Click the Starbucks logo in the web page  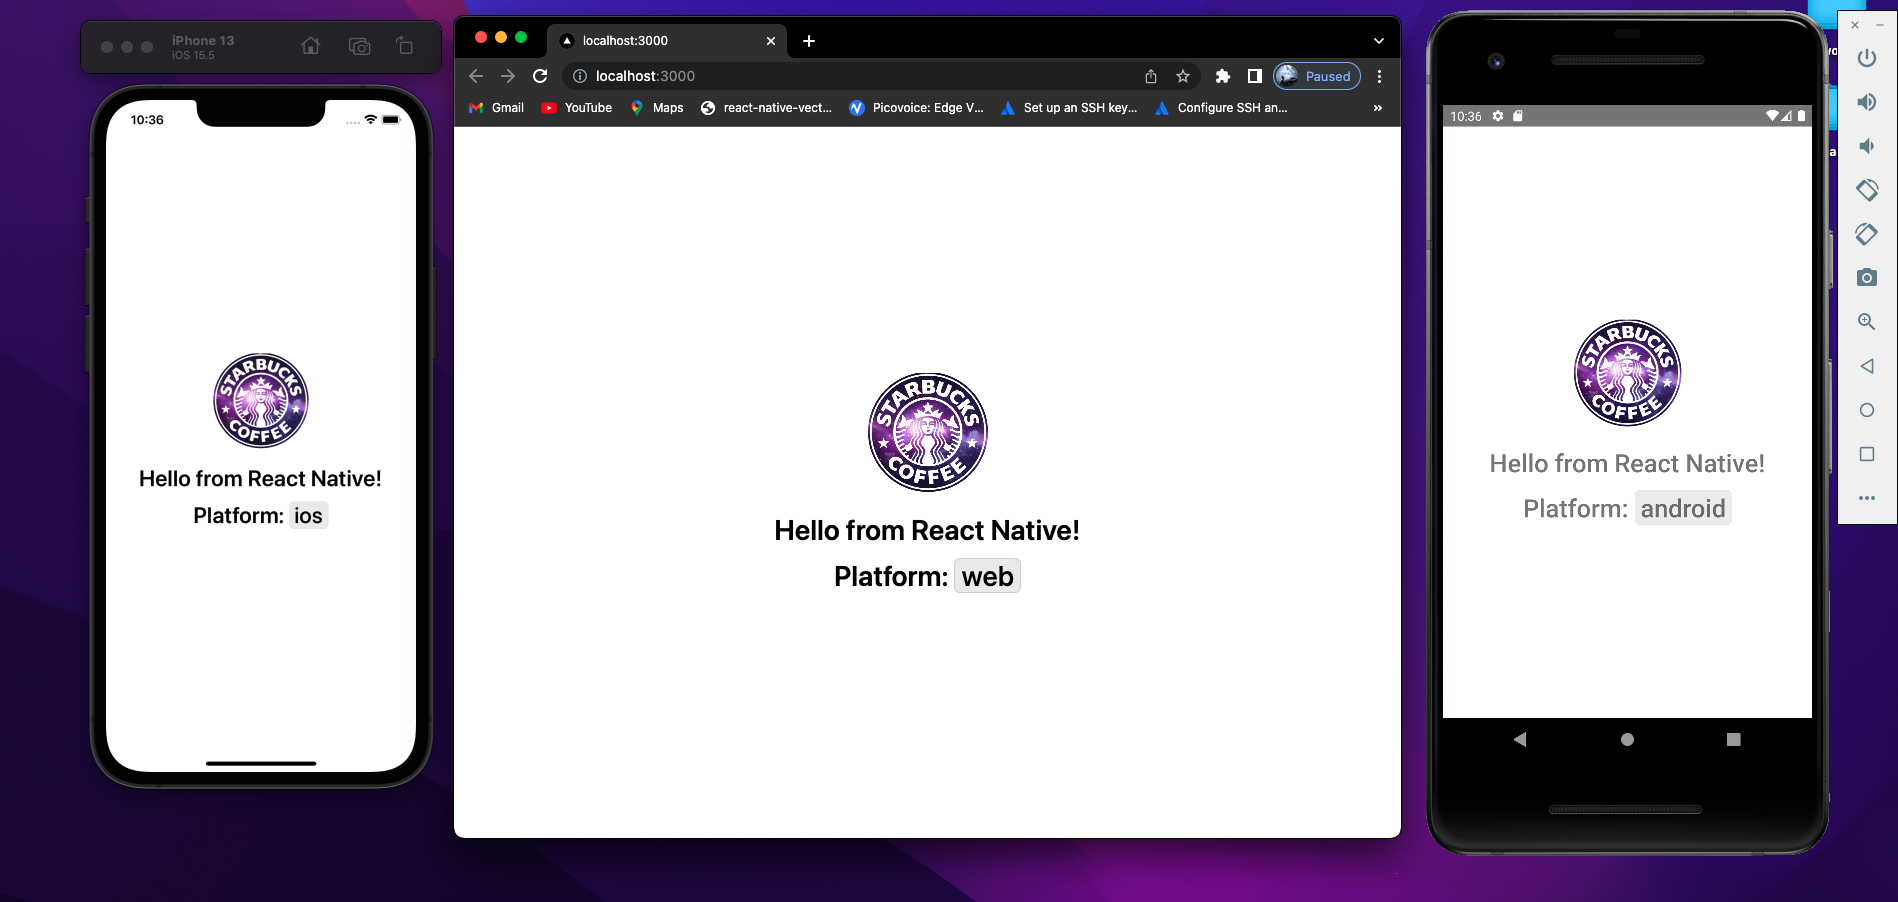coord(928,432)
